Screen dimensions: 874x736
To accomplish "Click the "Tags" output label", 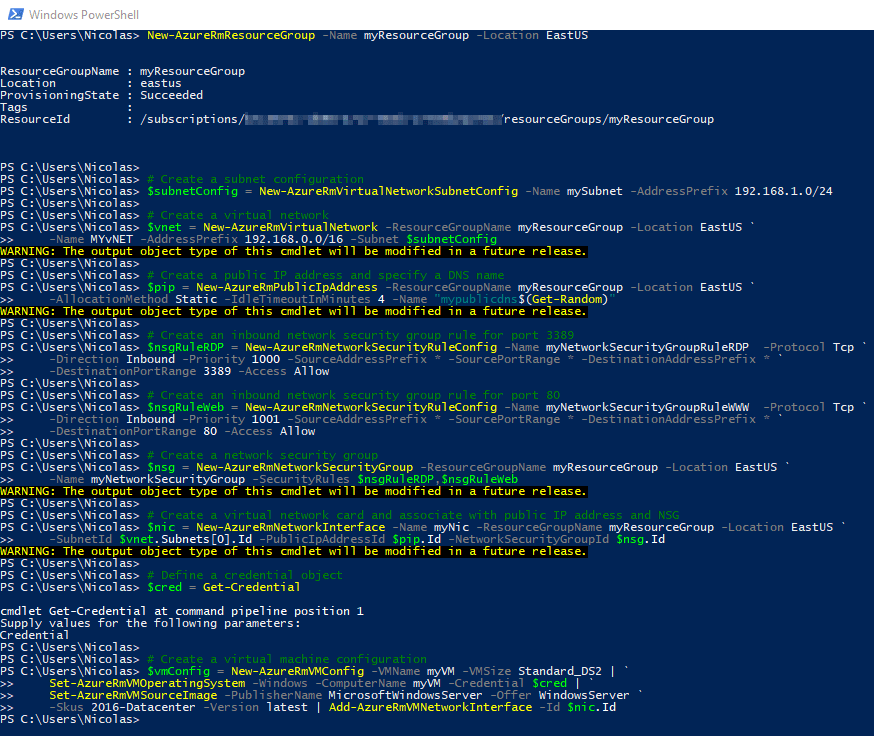I will click(x=14, y=107).
